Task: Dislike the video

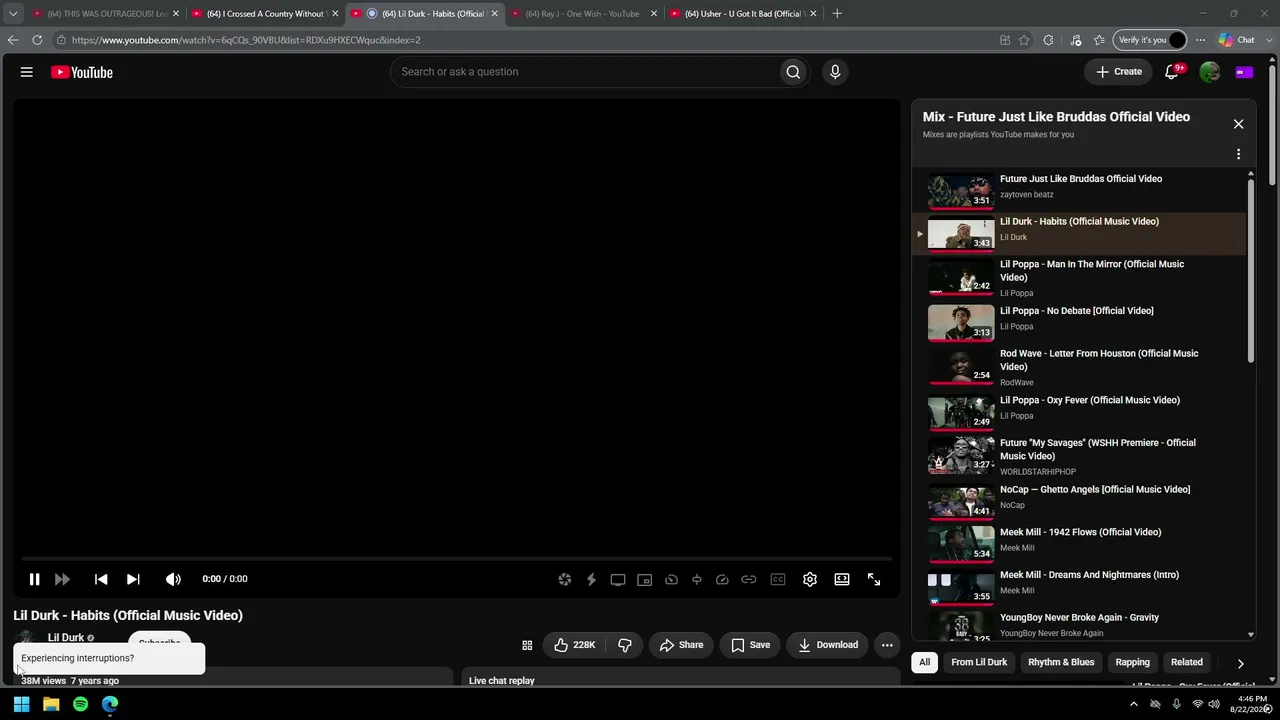Action: pyautogui.click(x=625, y=645)
